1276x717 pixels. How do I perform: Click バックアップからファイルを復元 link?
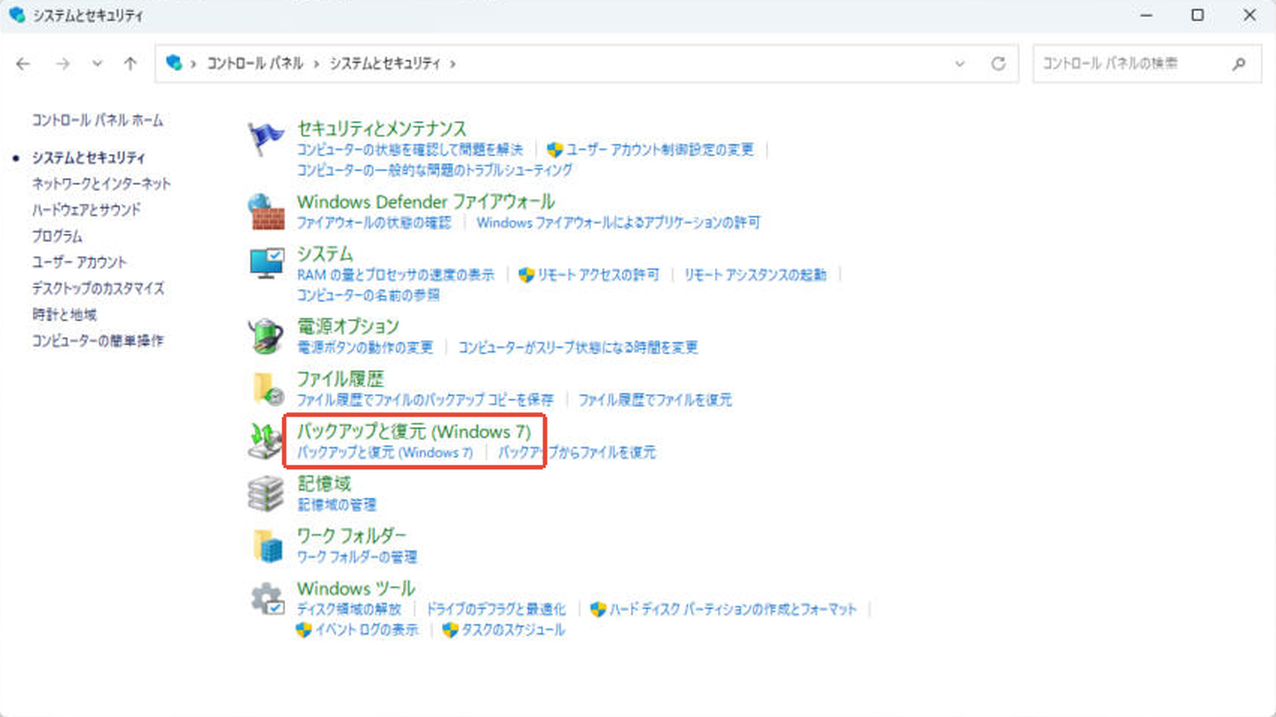click(577, 452)
